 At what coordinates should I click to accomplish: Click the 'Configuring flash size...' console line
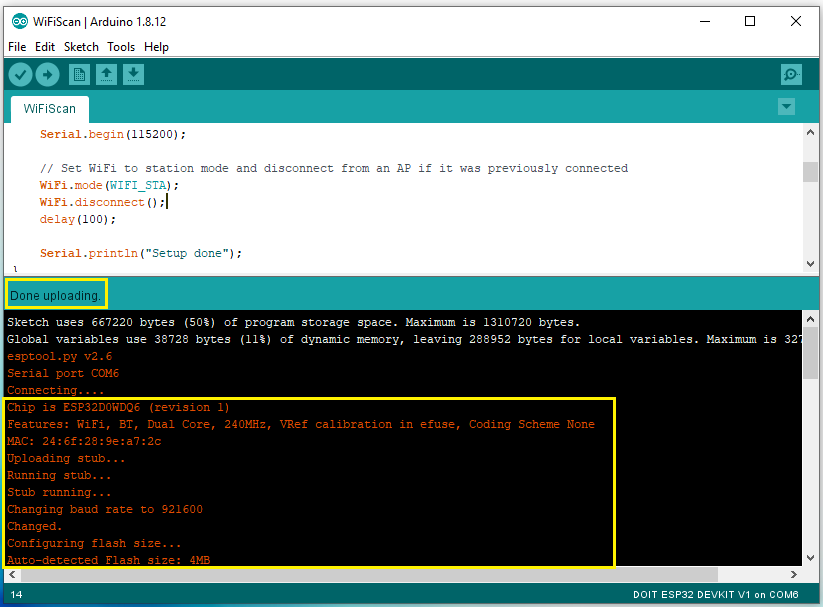click(x=94, y=543)
